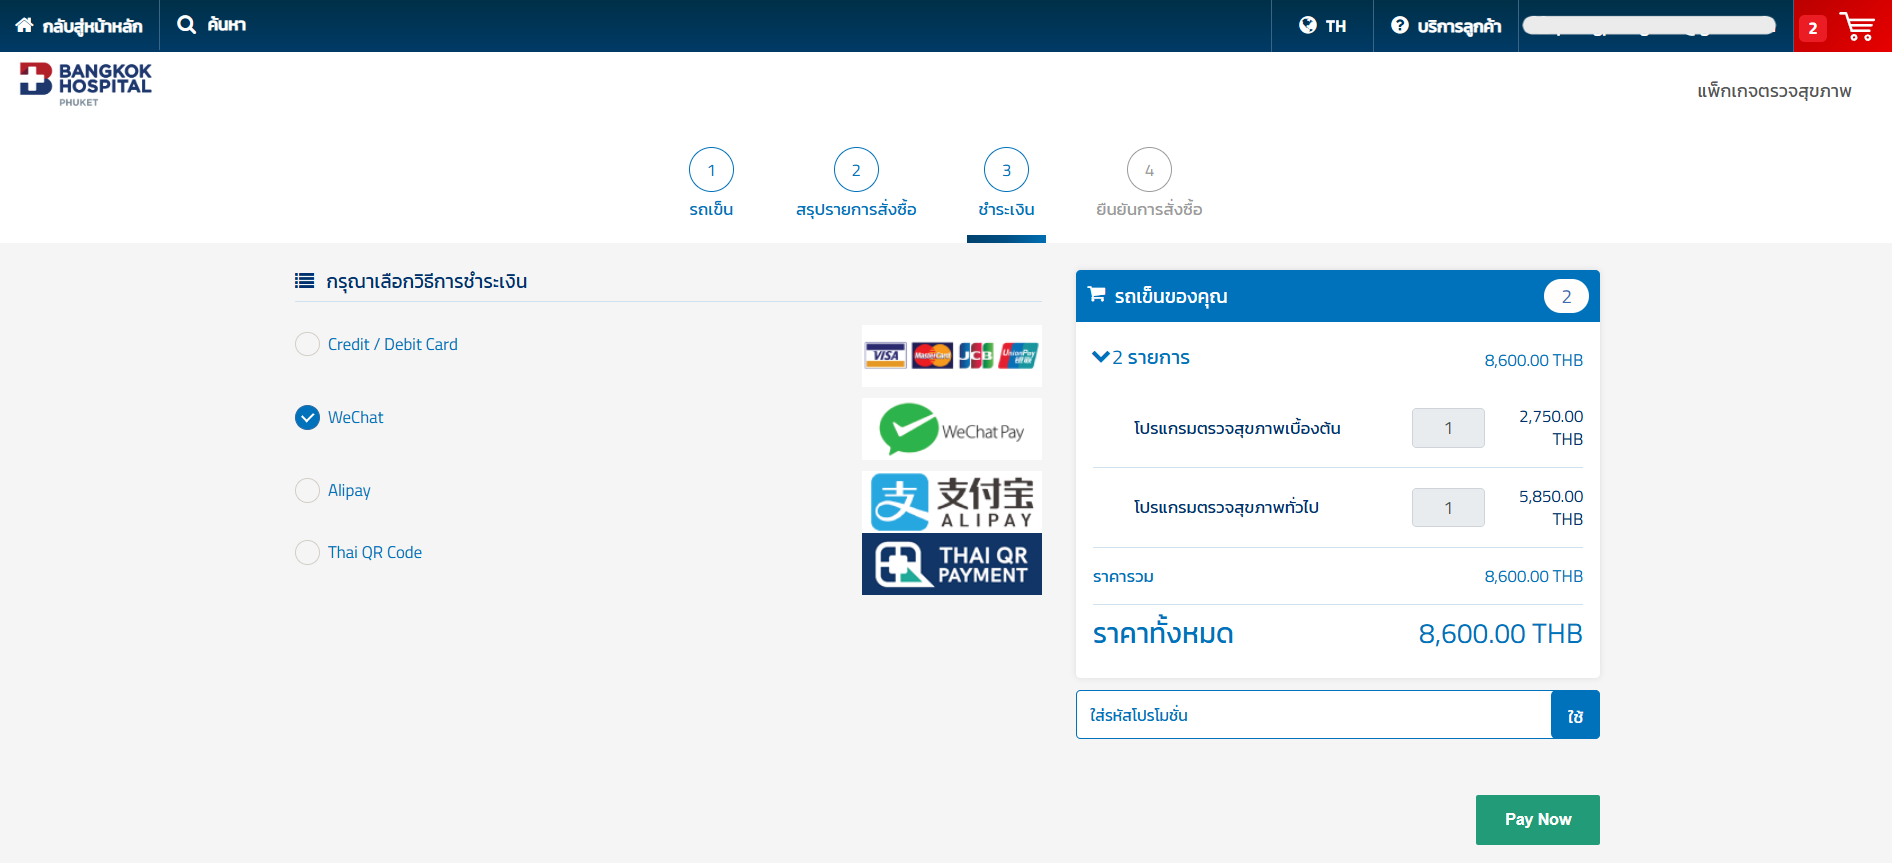Go to step 2 สรุปรายการสั่งซื้อ
Viewport: 1892px width, 863px height.
coord(856,183)
